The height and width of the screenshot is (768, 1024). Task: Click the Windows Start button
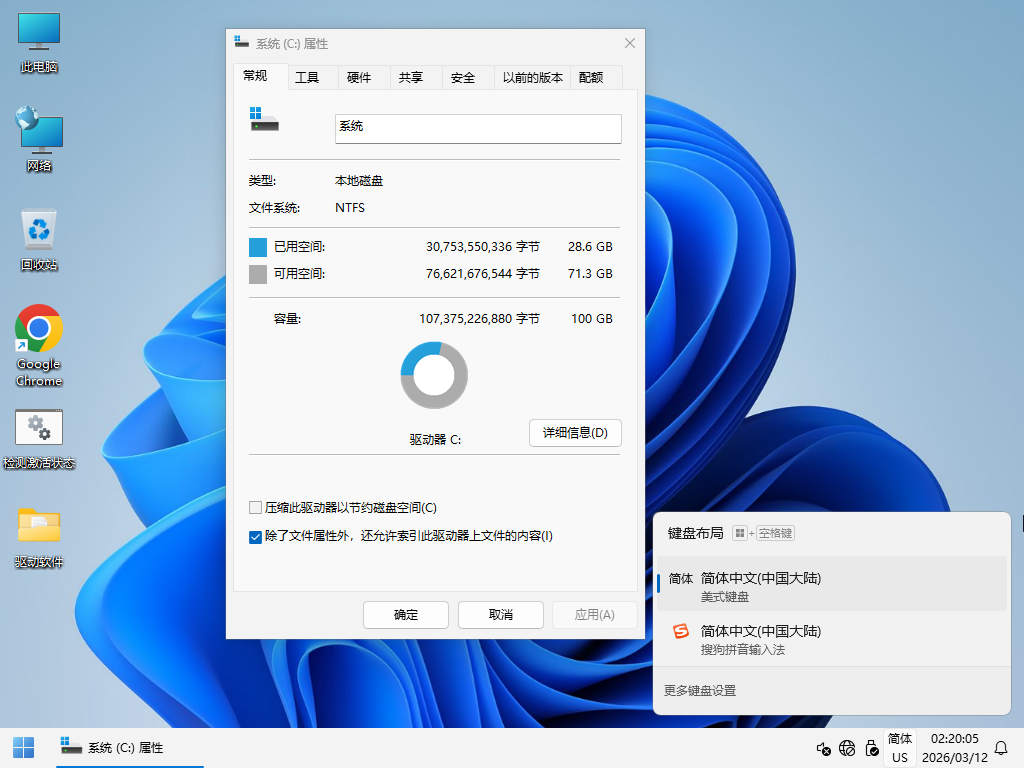pos(23,747)
